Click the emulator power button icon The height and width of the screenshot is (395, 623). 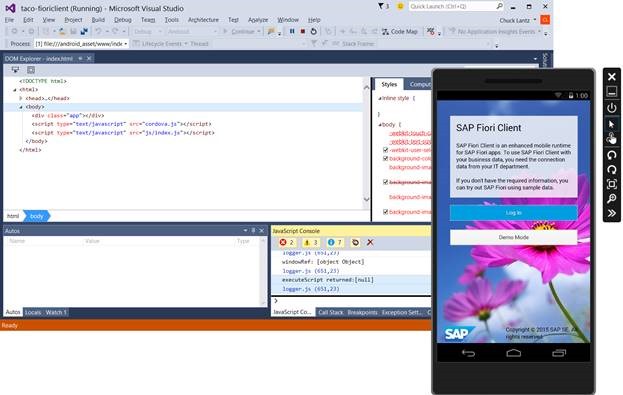coord(612,108)
